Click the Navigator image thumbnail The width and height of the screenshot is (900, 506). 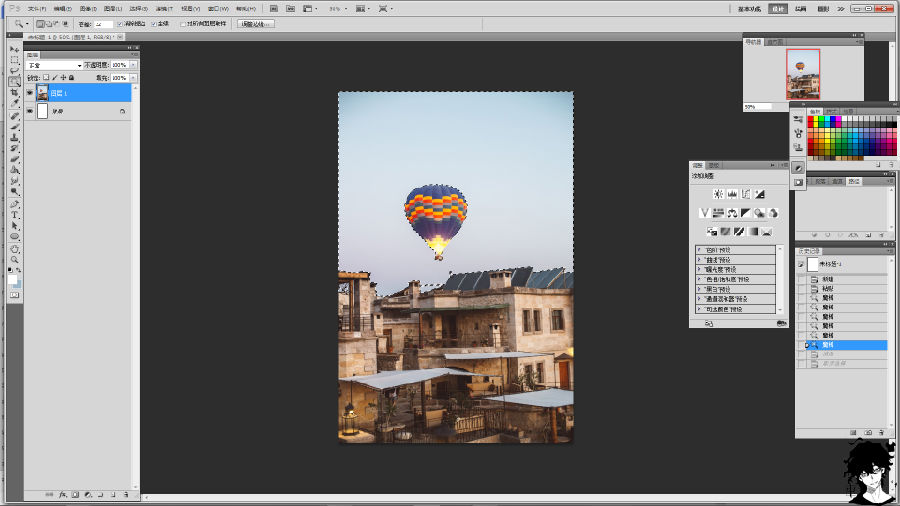(x=802, y=74)
